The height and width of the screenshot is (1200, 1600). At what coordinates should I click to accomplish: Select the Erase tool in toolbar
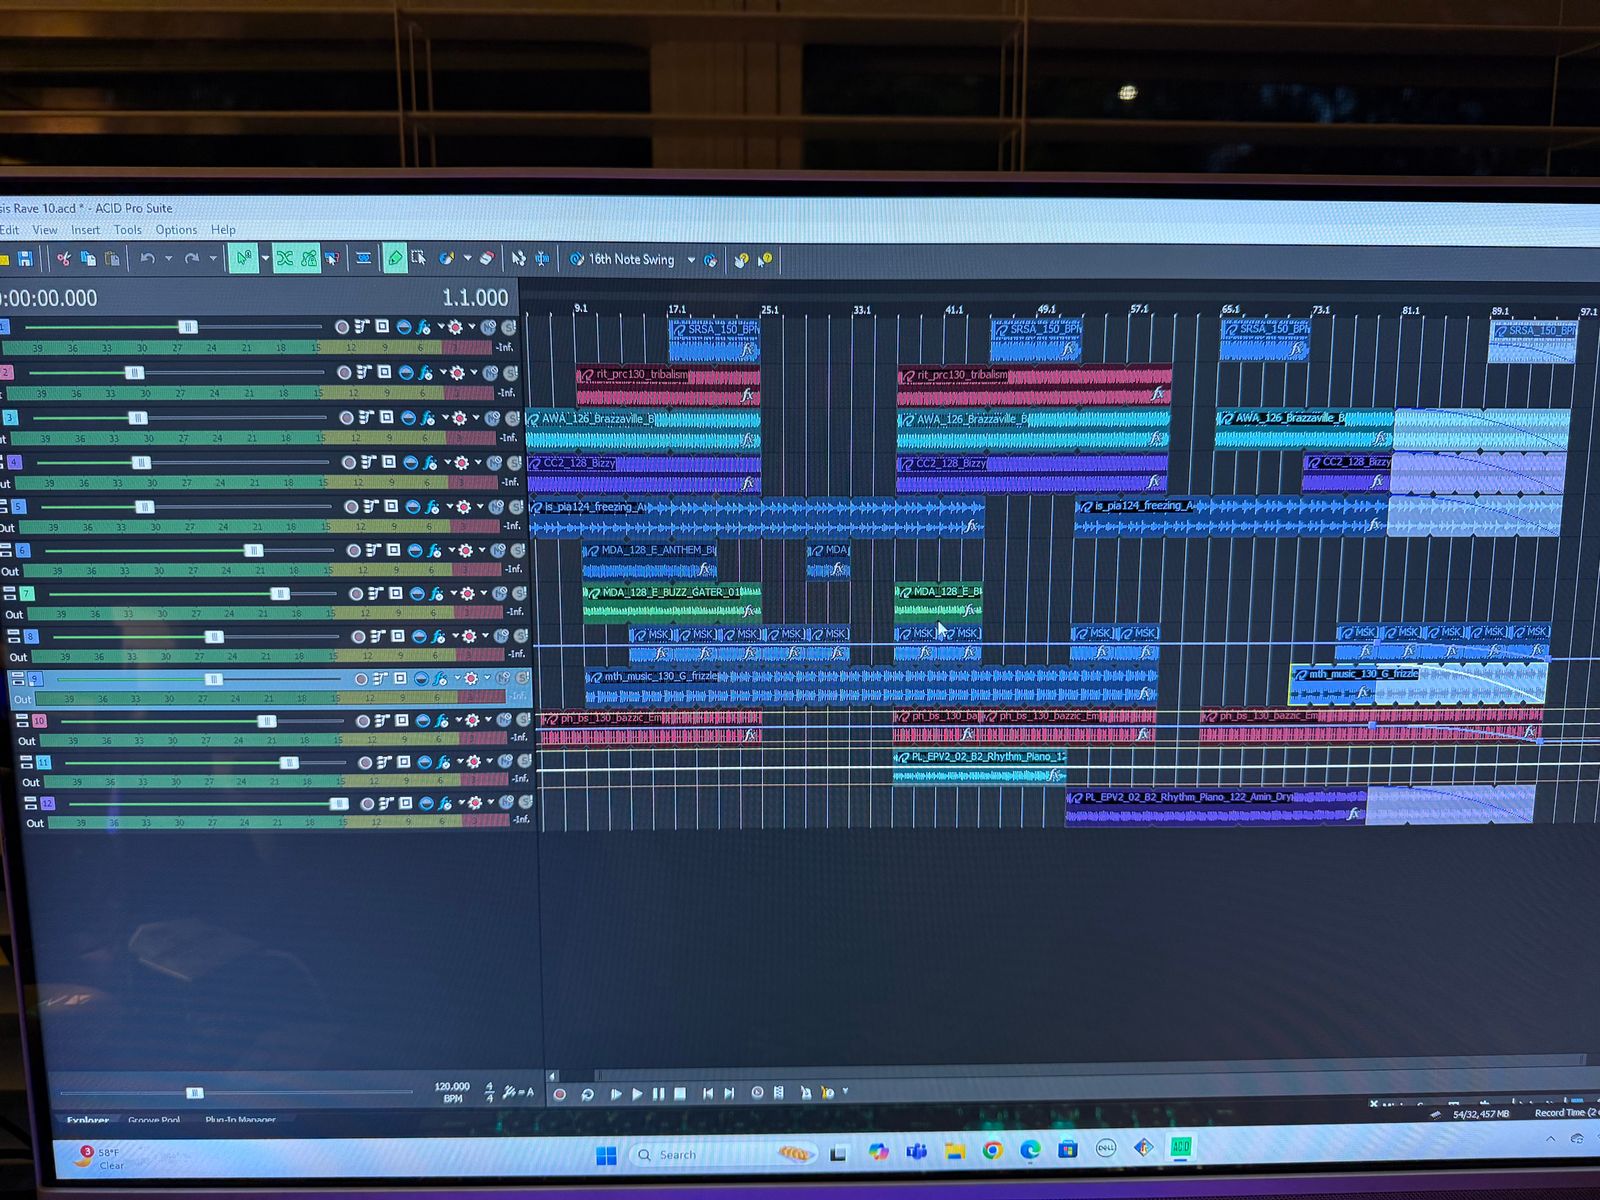(x=487, y=259)
